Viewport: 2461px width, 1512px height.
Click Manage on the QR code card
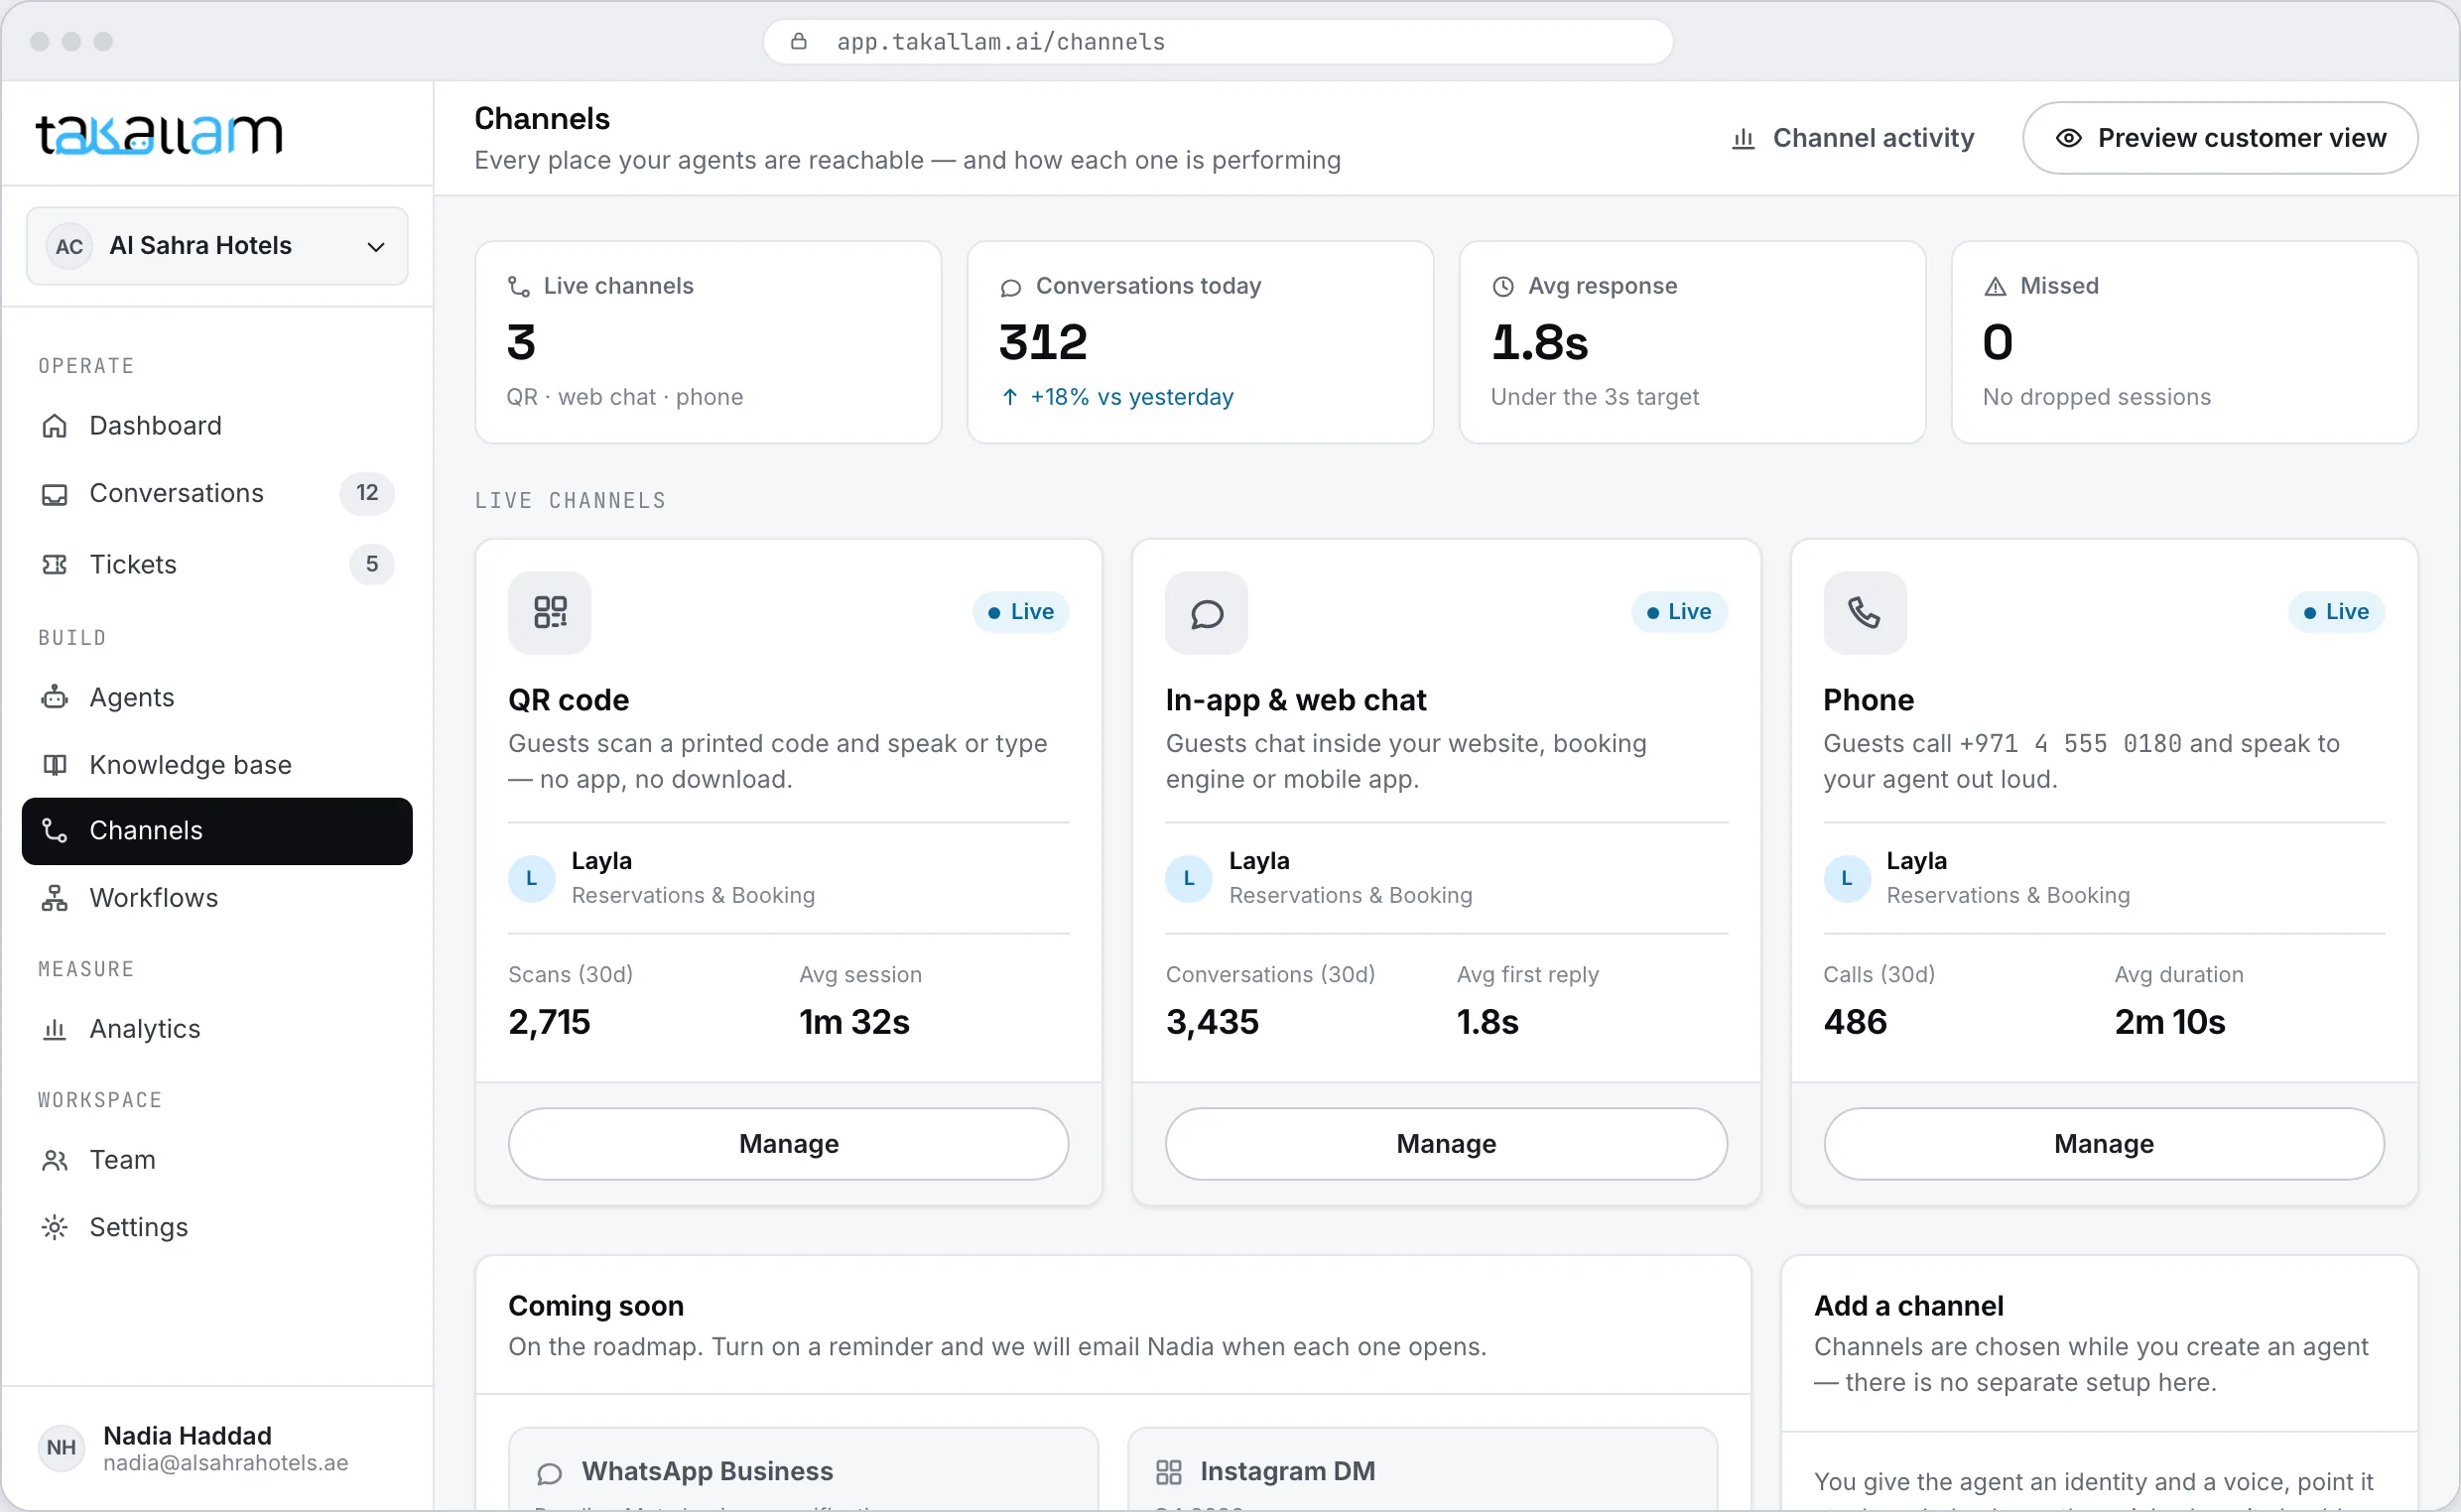pyautogui.click(x=789, y=1144)
